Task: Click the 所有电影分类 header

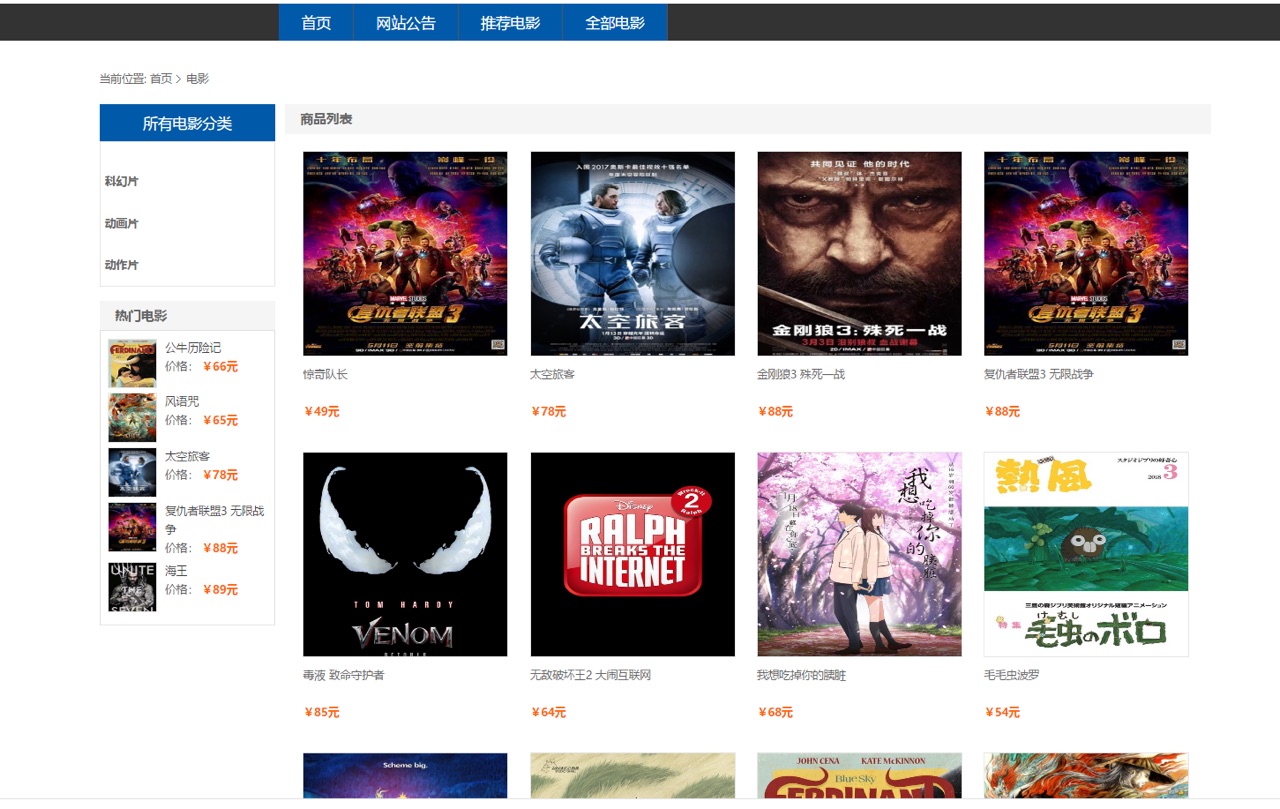Action: [x=187, y=123]
